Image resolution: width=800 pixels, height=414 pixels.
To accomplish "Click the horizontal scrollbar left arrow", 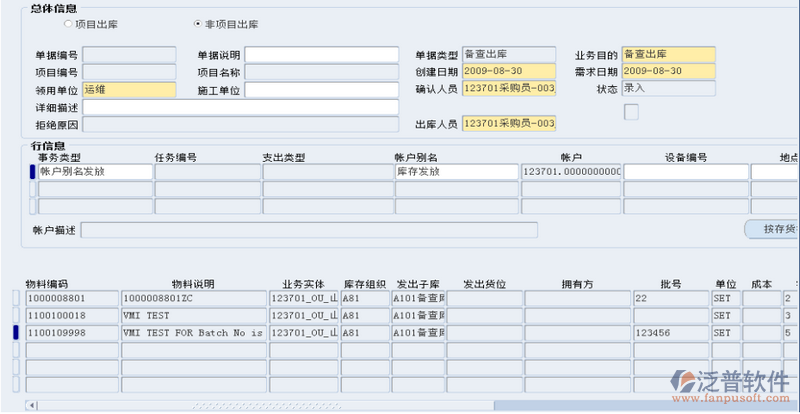I will pyautogui.click(x=32, y=406).
